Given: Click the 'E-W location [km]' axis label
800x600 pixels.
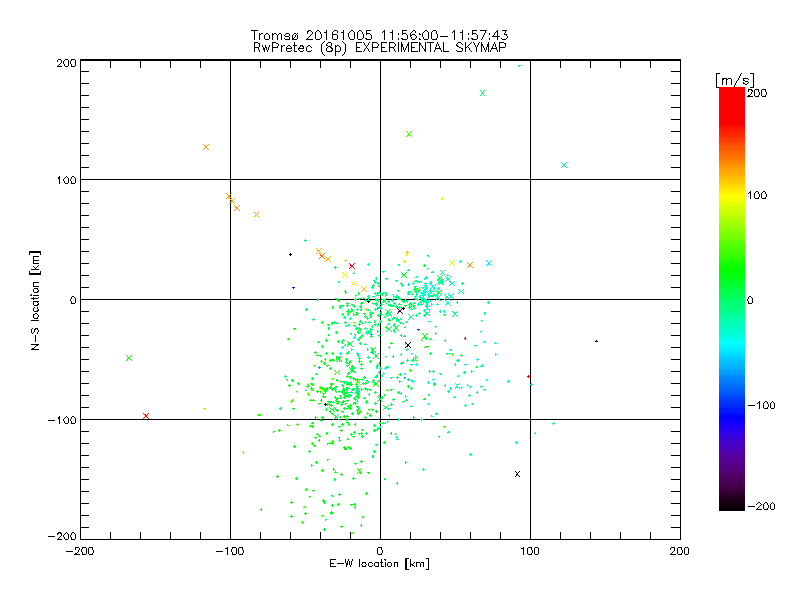Looking at the screenshot, I should 379,564.
